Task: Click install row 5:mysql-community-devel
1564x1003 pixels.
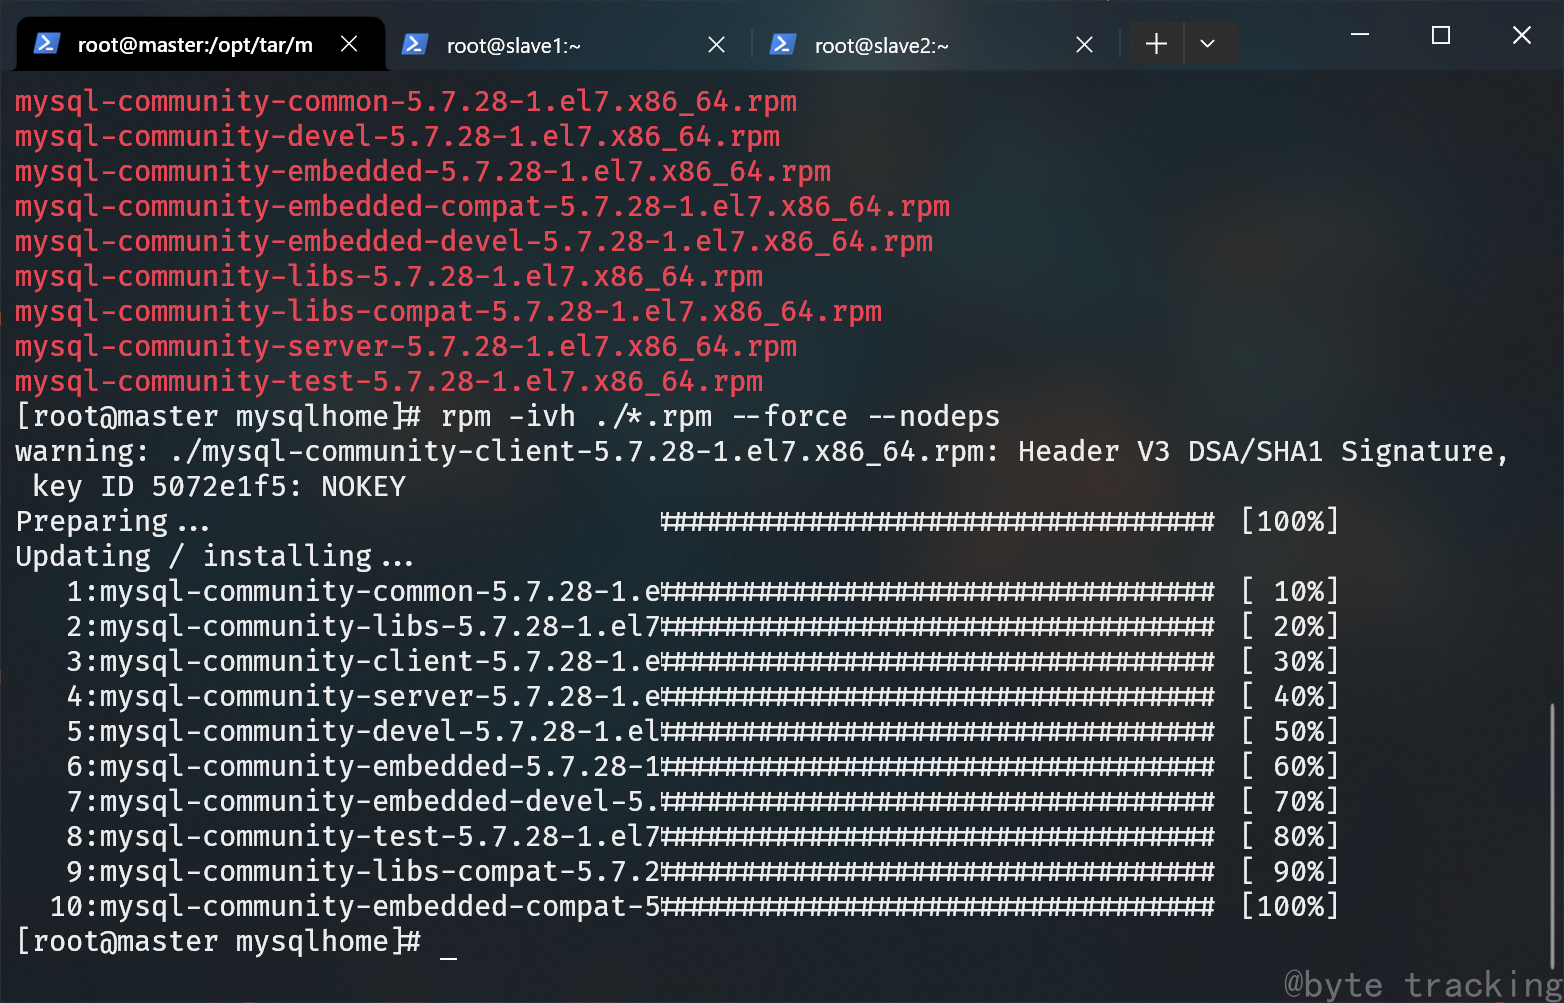Action: coord(702,732)
